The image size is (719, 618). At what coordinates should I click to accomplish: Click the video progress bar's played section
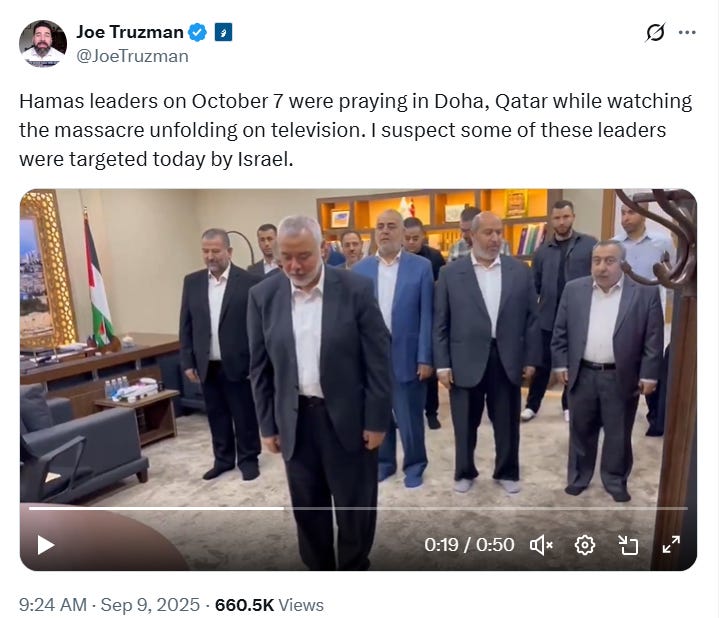coord(156,508)
